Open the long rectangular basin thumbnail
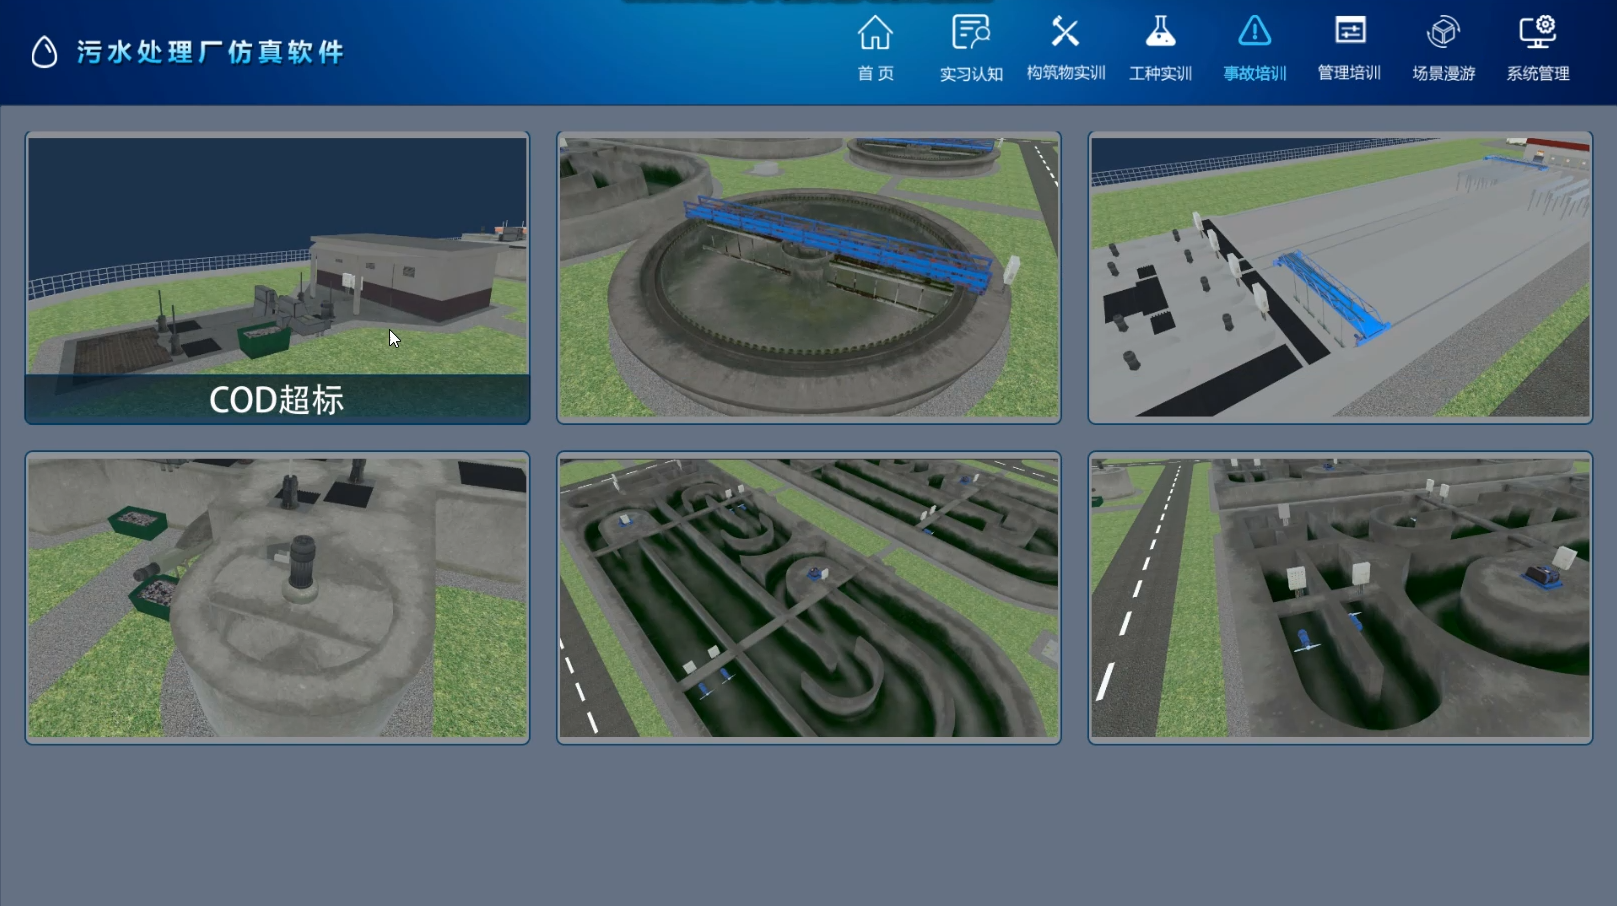Image resolution: width=1617 pixels, height=906 pixels. pos(1339,277)
